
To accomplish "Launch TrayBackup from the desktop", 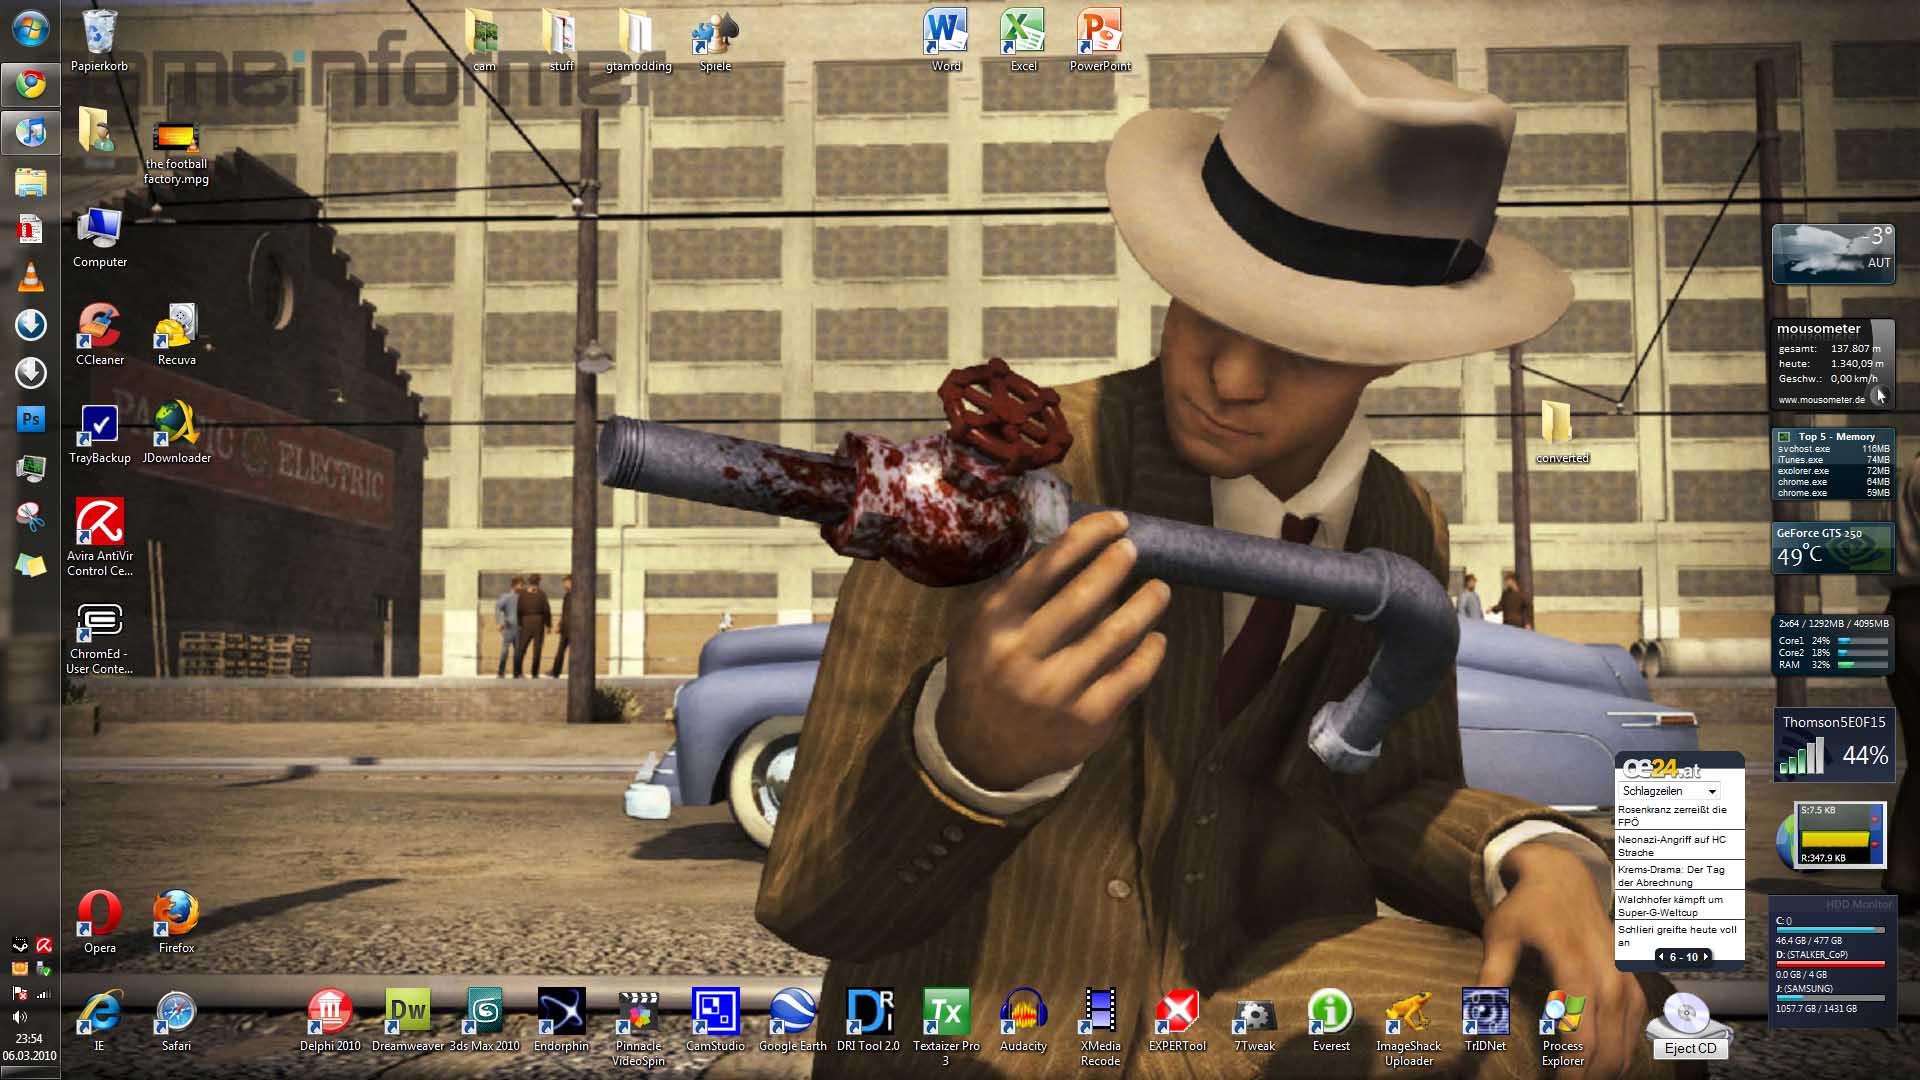I will tap(100, 433).
